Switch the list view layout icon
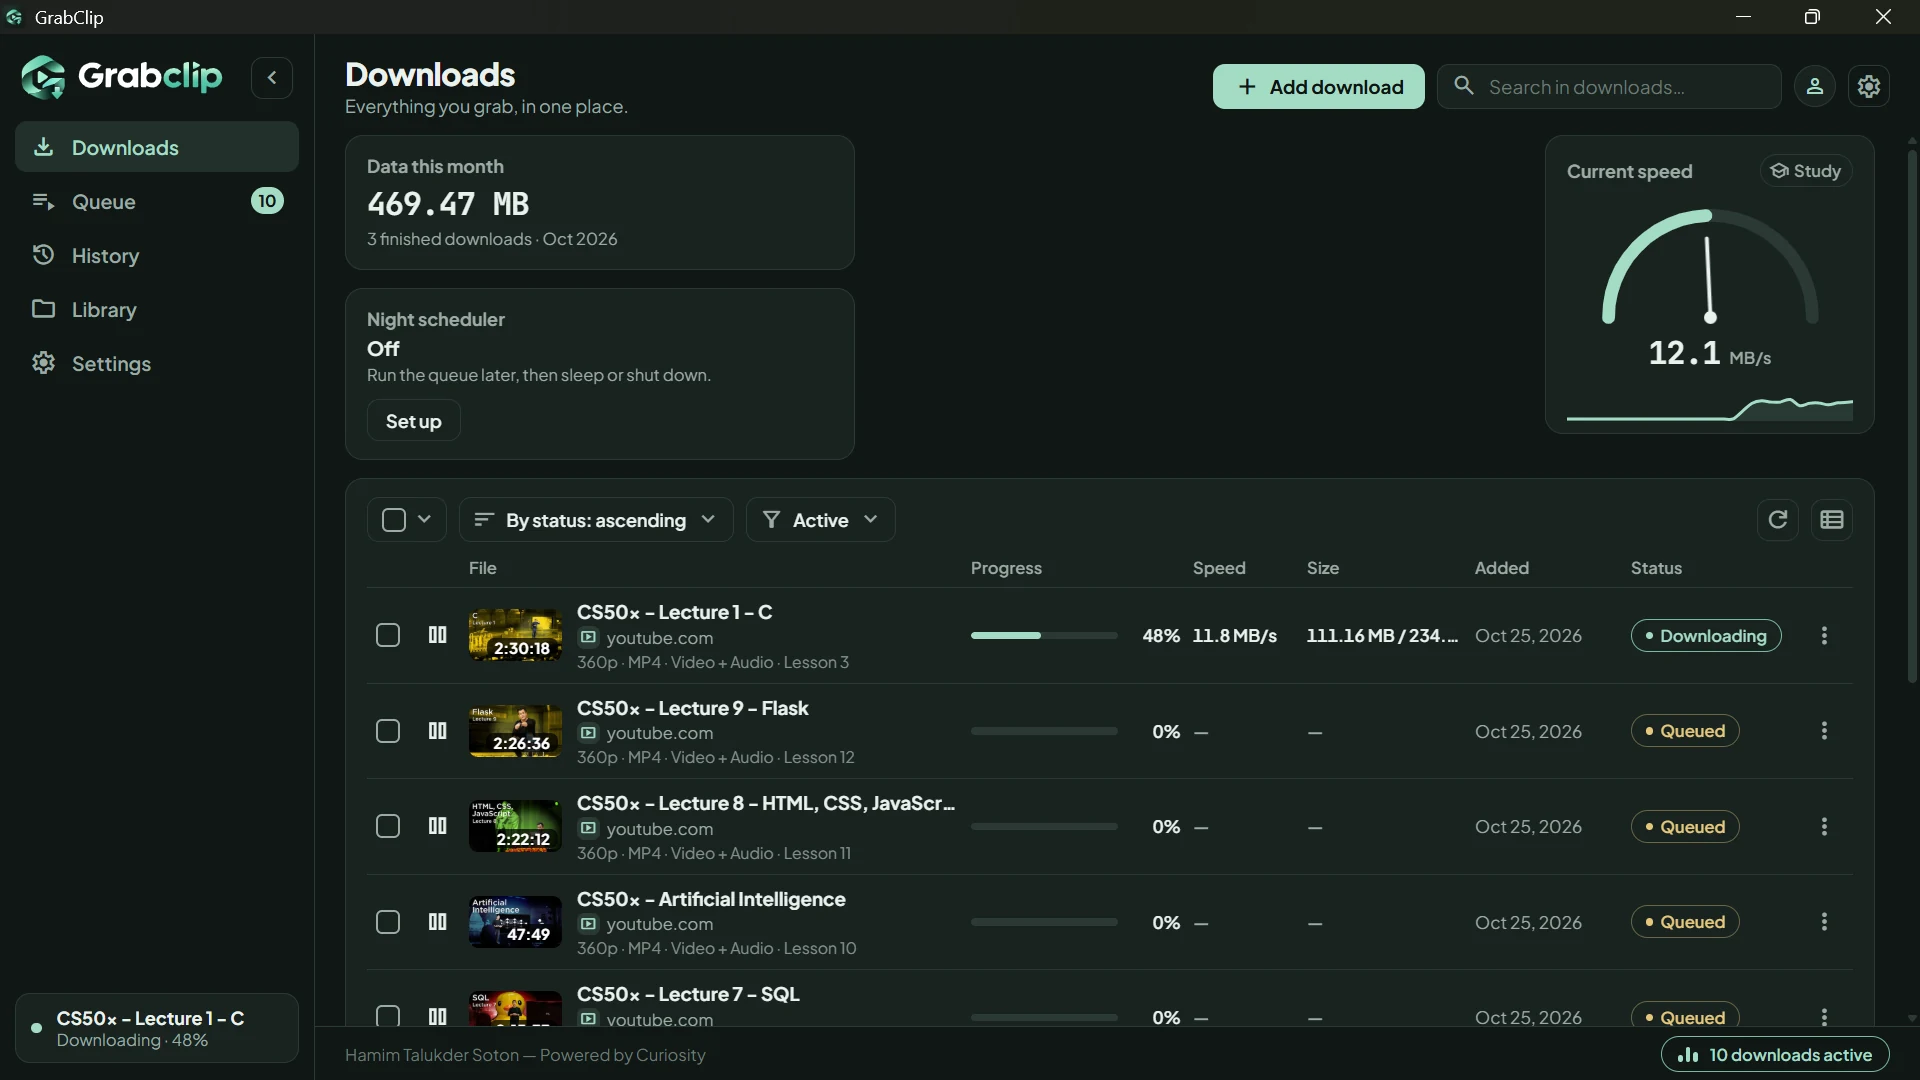 1832,519
